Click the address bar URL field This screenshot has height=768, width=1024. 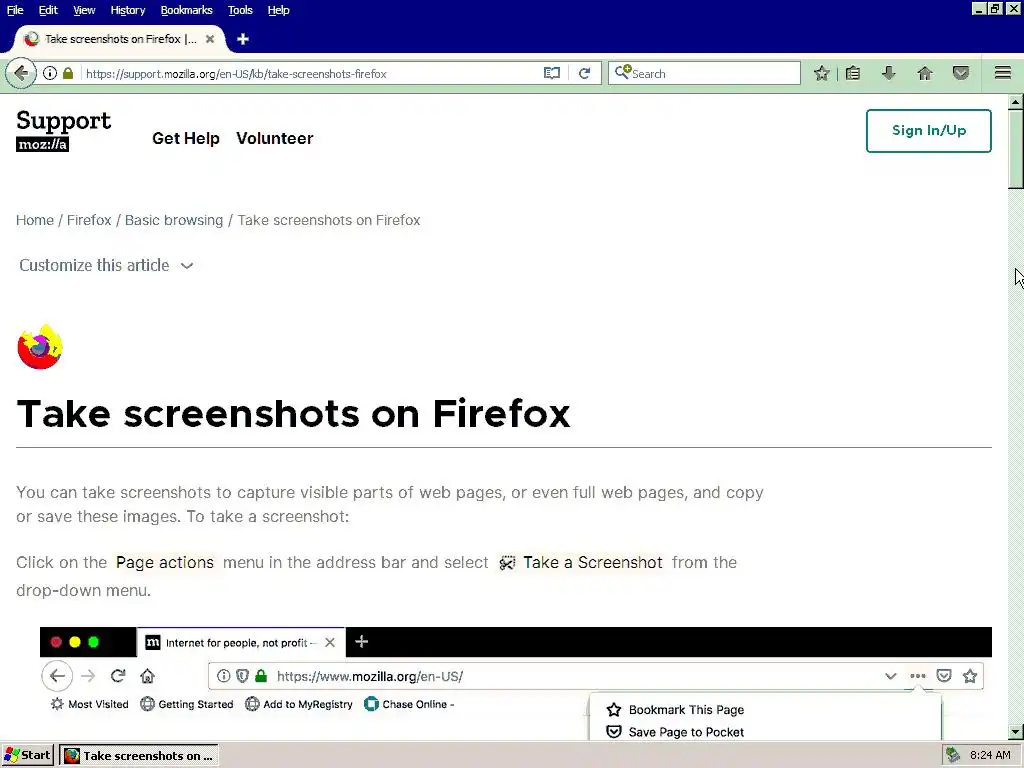[311, 73]
